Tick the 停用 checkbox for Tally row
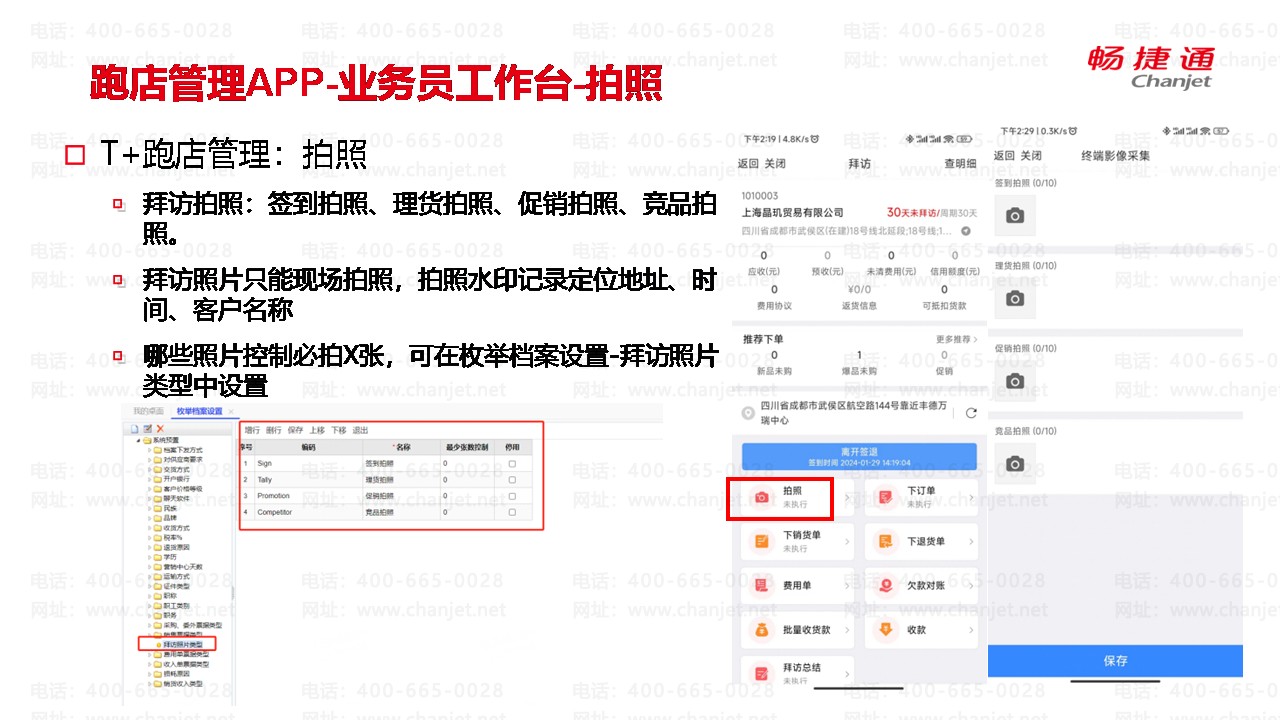Viewport: 1280px width, 720px height. (513, 480)
